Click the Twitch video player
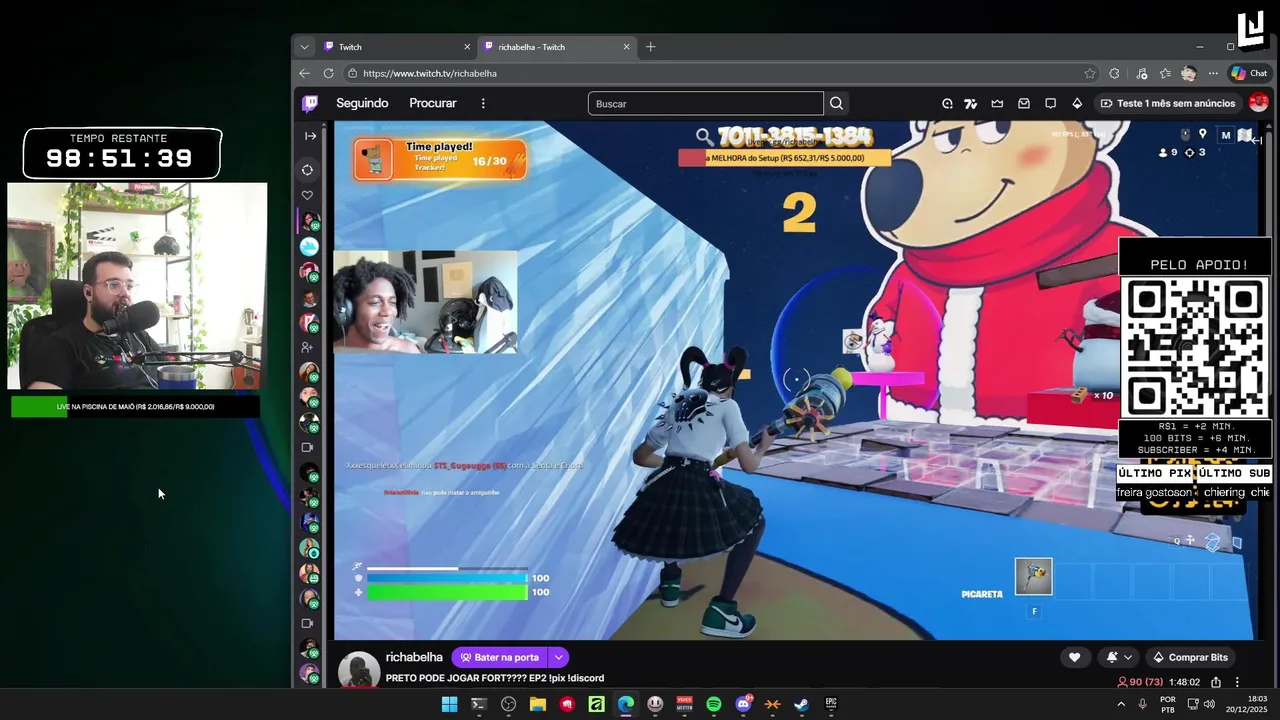This screenshot has width=1280, height=720. click(x=795, y=380)
